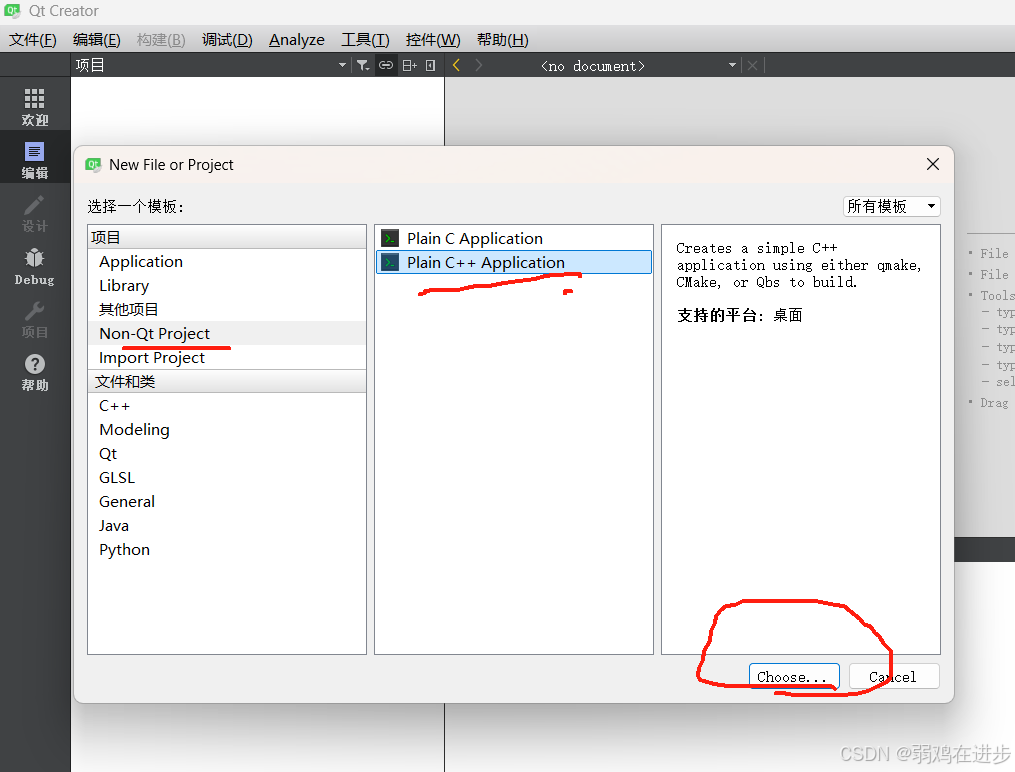
Task: Go back using the left arrow
Action: click(456, 65)
